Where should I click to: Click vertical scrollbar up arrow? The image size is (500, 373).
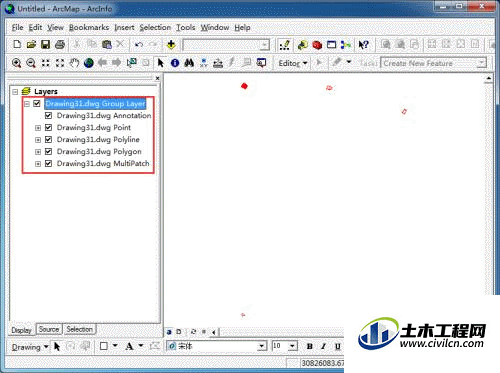[488, 79]
